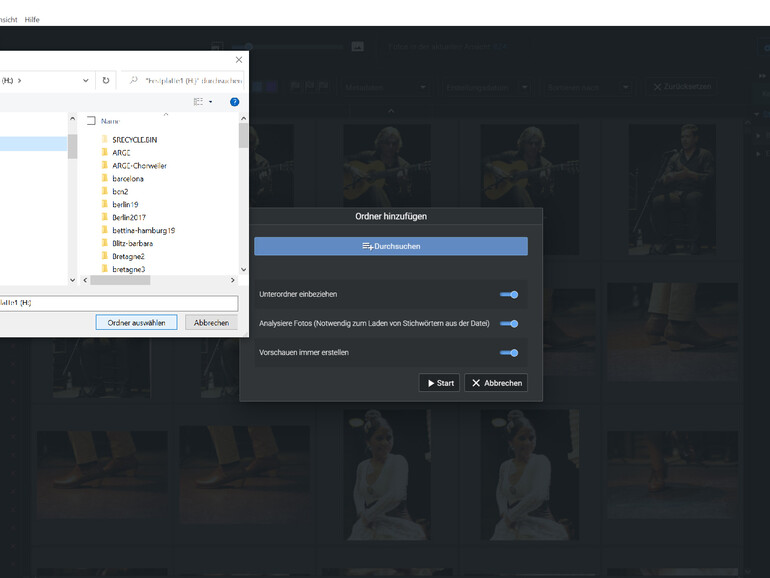Toggle the Analysiere Fotos switch
Image resolution: width=770 pixels, height=578 pixels.
(509, 324)
